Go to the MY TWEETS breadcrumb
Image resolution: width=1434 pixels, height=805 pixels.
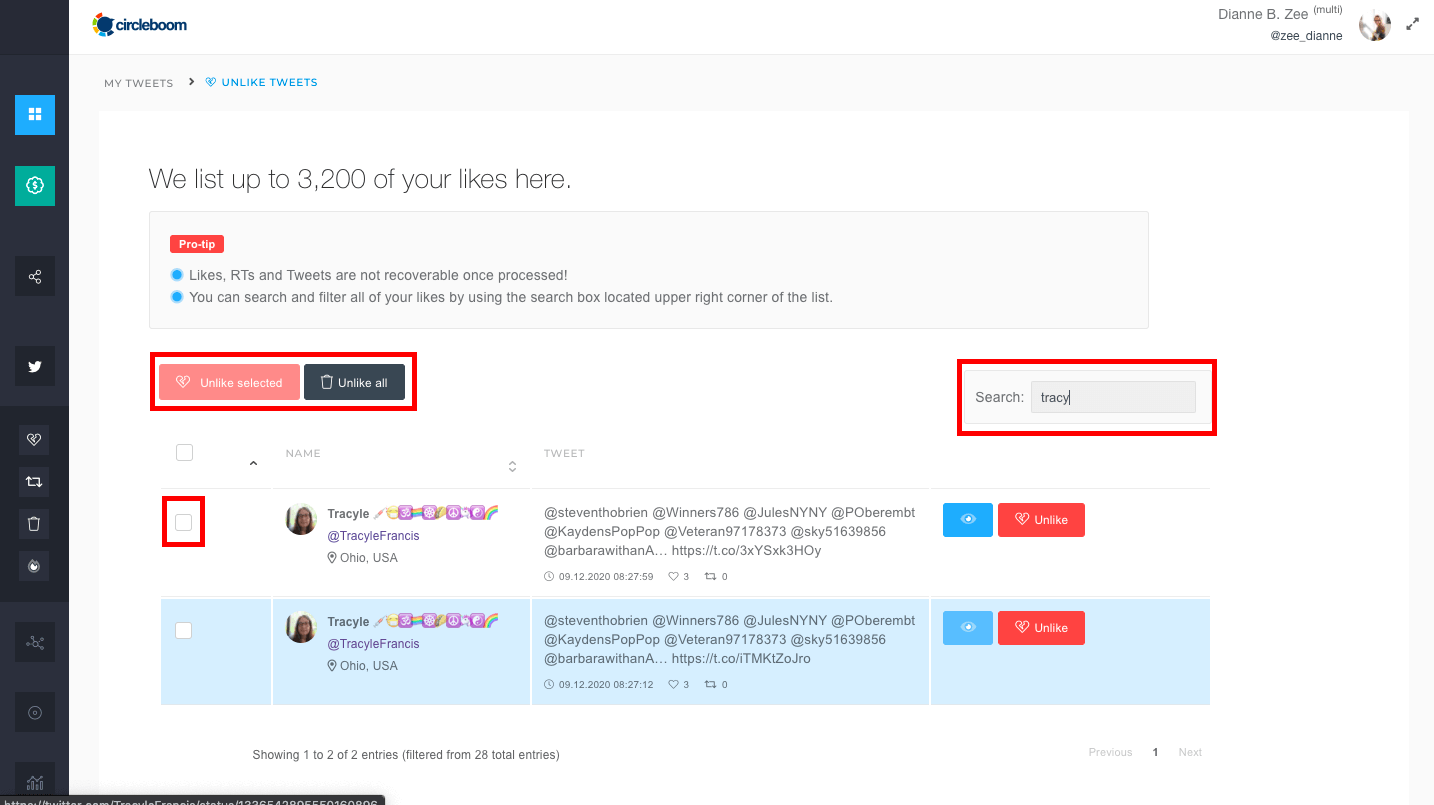[138, 83]
